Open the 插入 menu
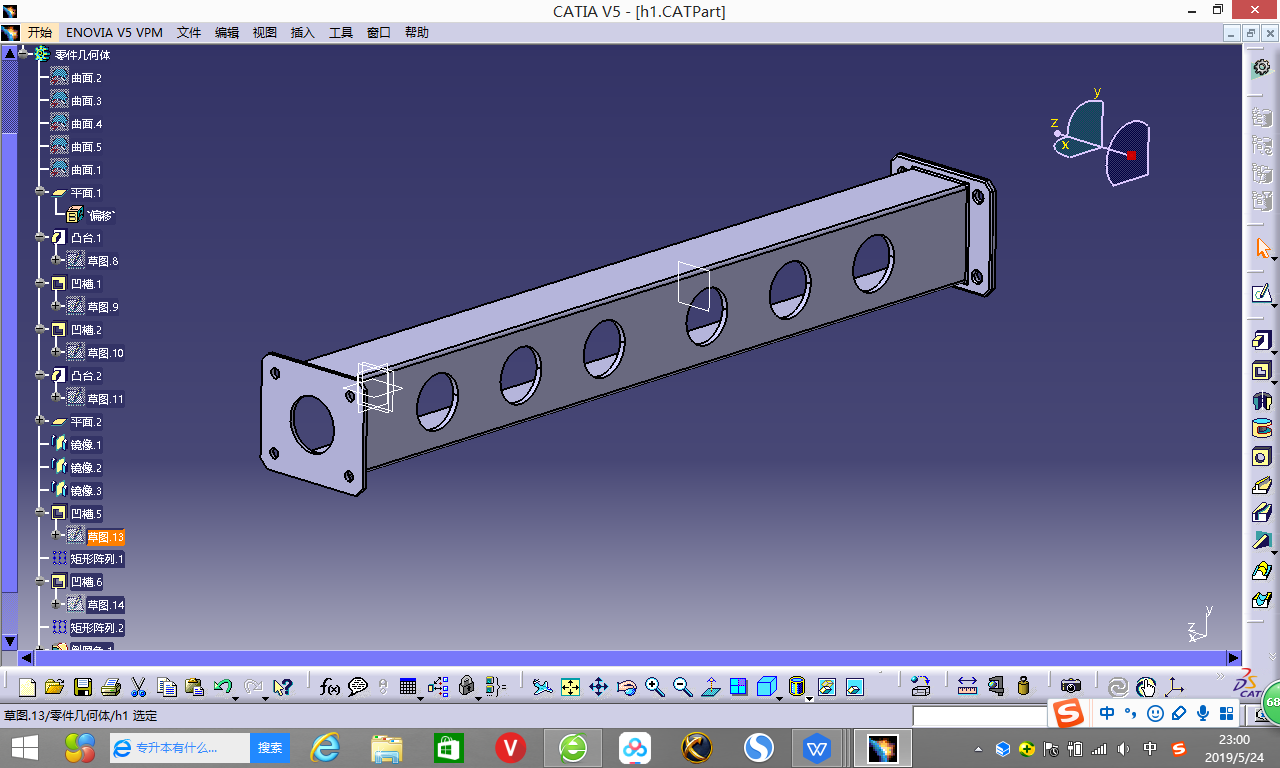This screenshot has width=1280, height=768. [x=302, y=32]
